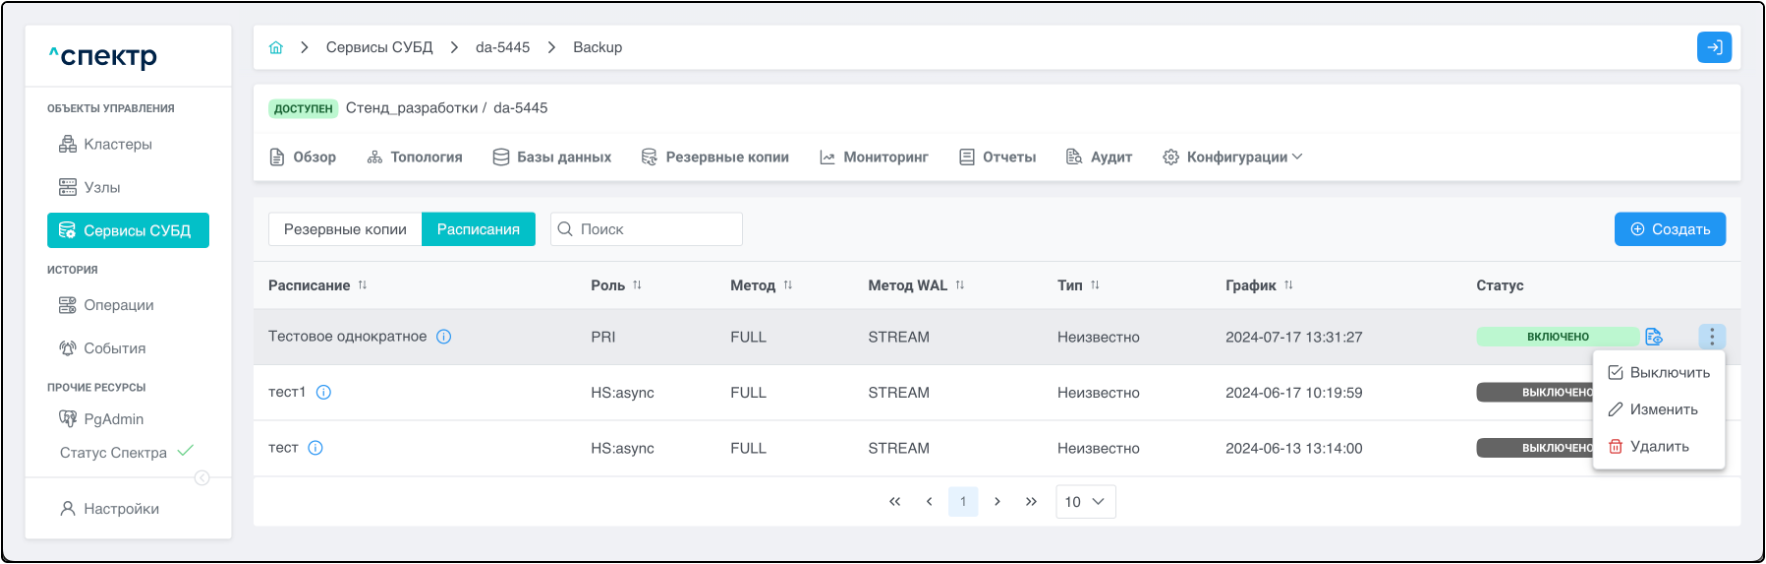Image resolution: width=1766 pixels, height=564 pixels.
Task: Click info icon next to Тестовое однократное
Action: (444, 337)
